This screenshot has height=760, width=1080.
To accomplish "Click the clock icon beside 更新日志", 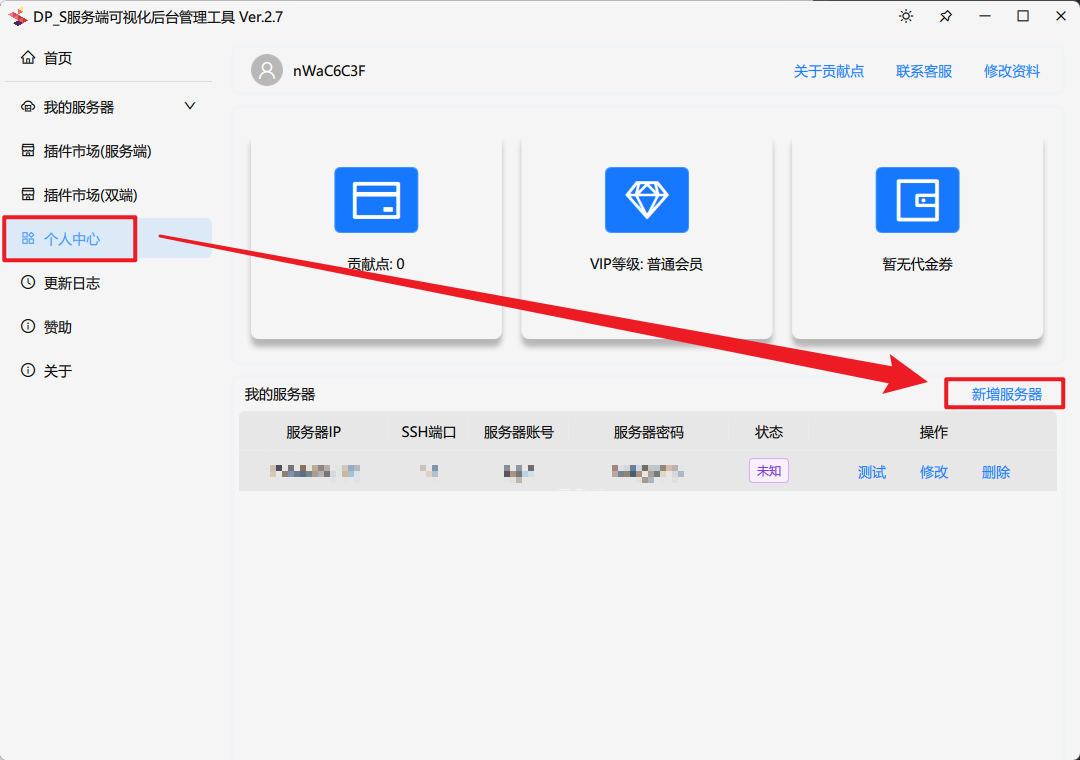I will click(x=28, y=283).
